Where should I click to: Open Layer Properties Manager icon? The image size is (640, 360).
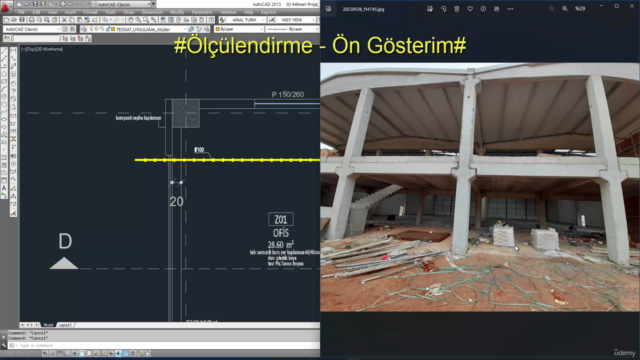[84, 29]
